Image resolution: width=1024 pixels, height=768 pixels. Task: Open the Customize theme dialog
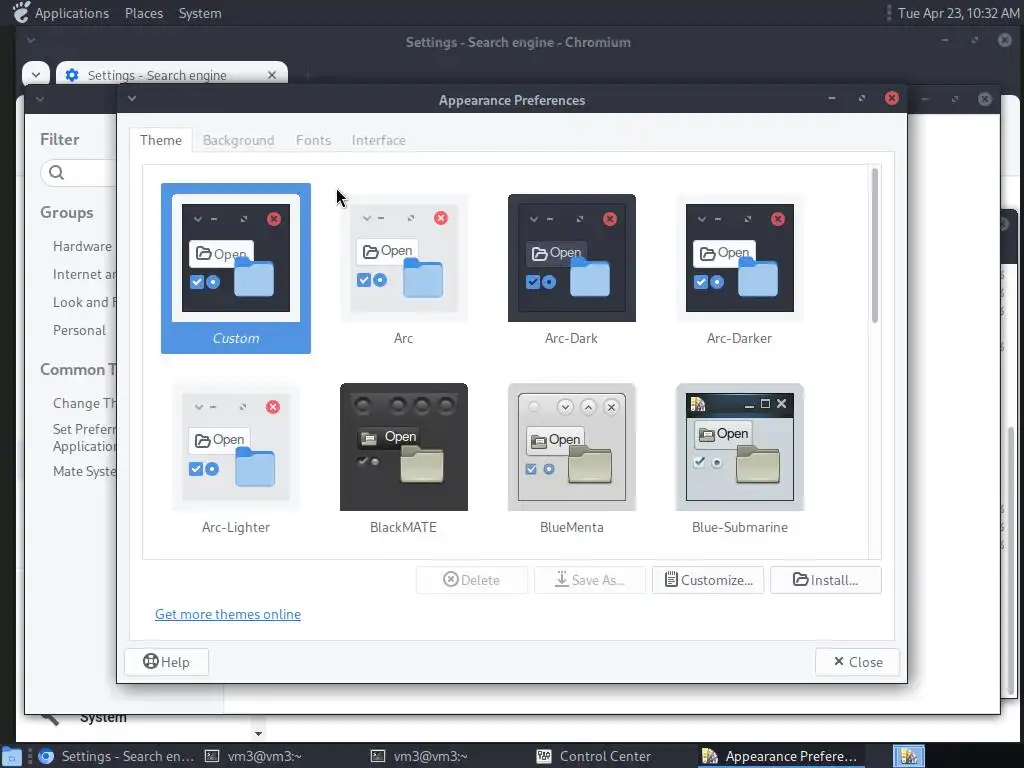(708, 580)
